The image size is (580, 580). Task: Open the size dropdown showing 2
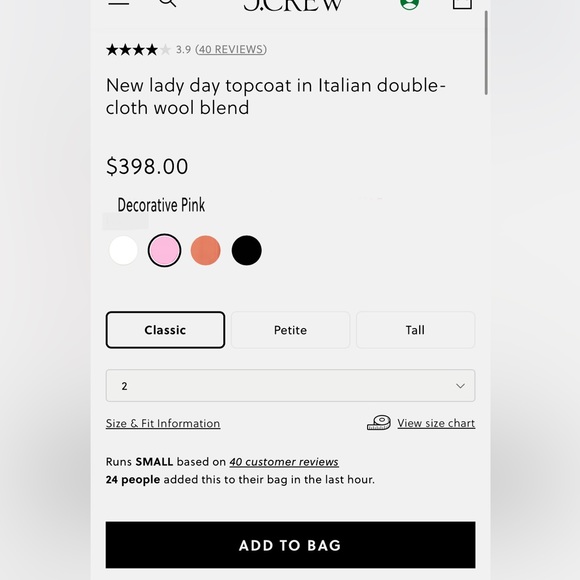point(290,385)
